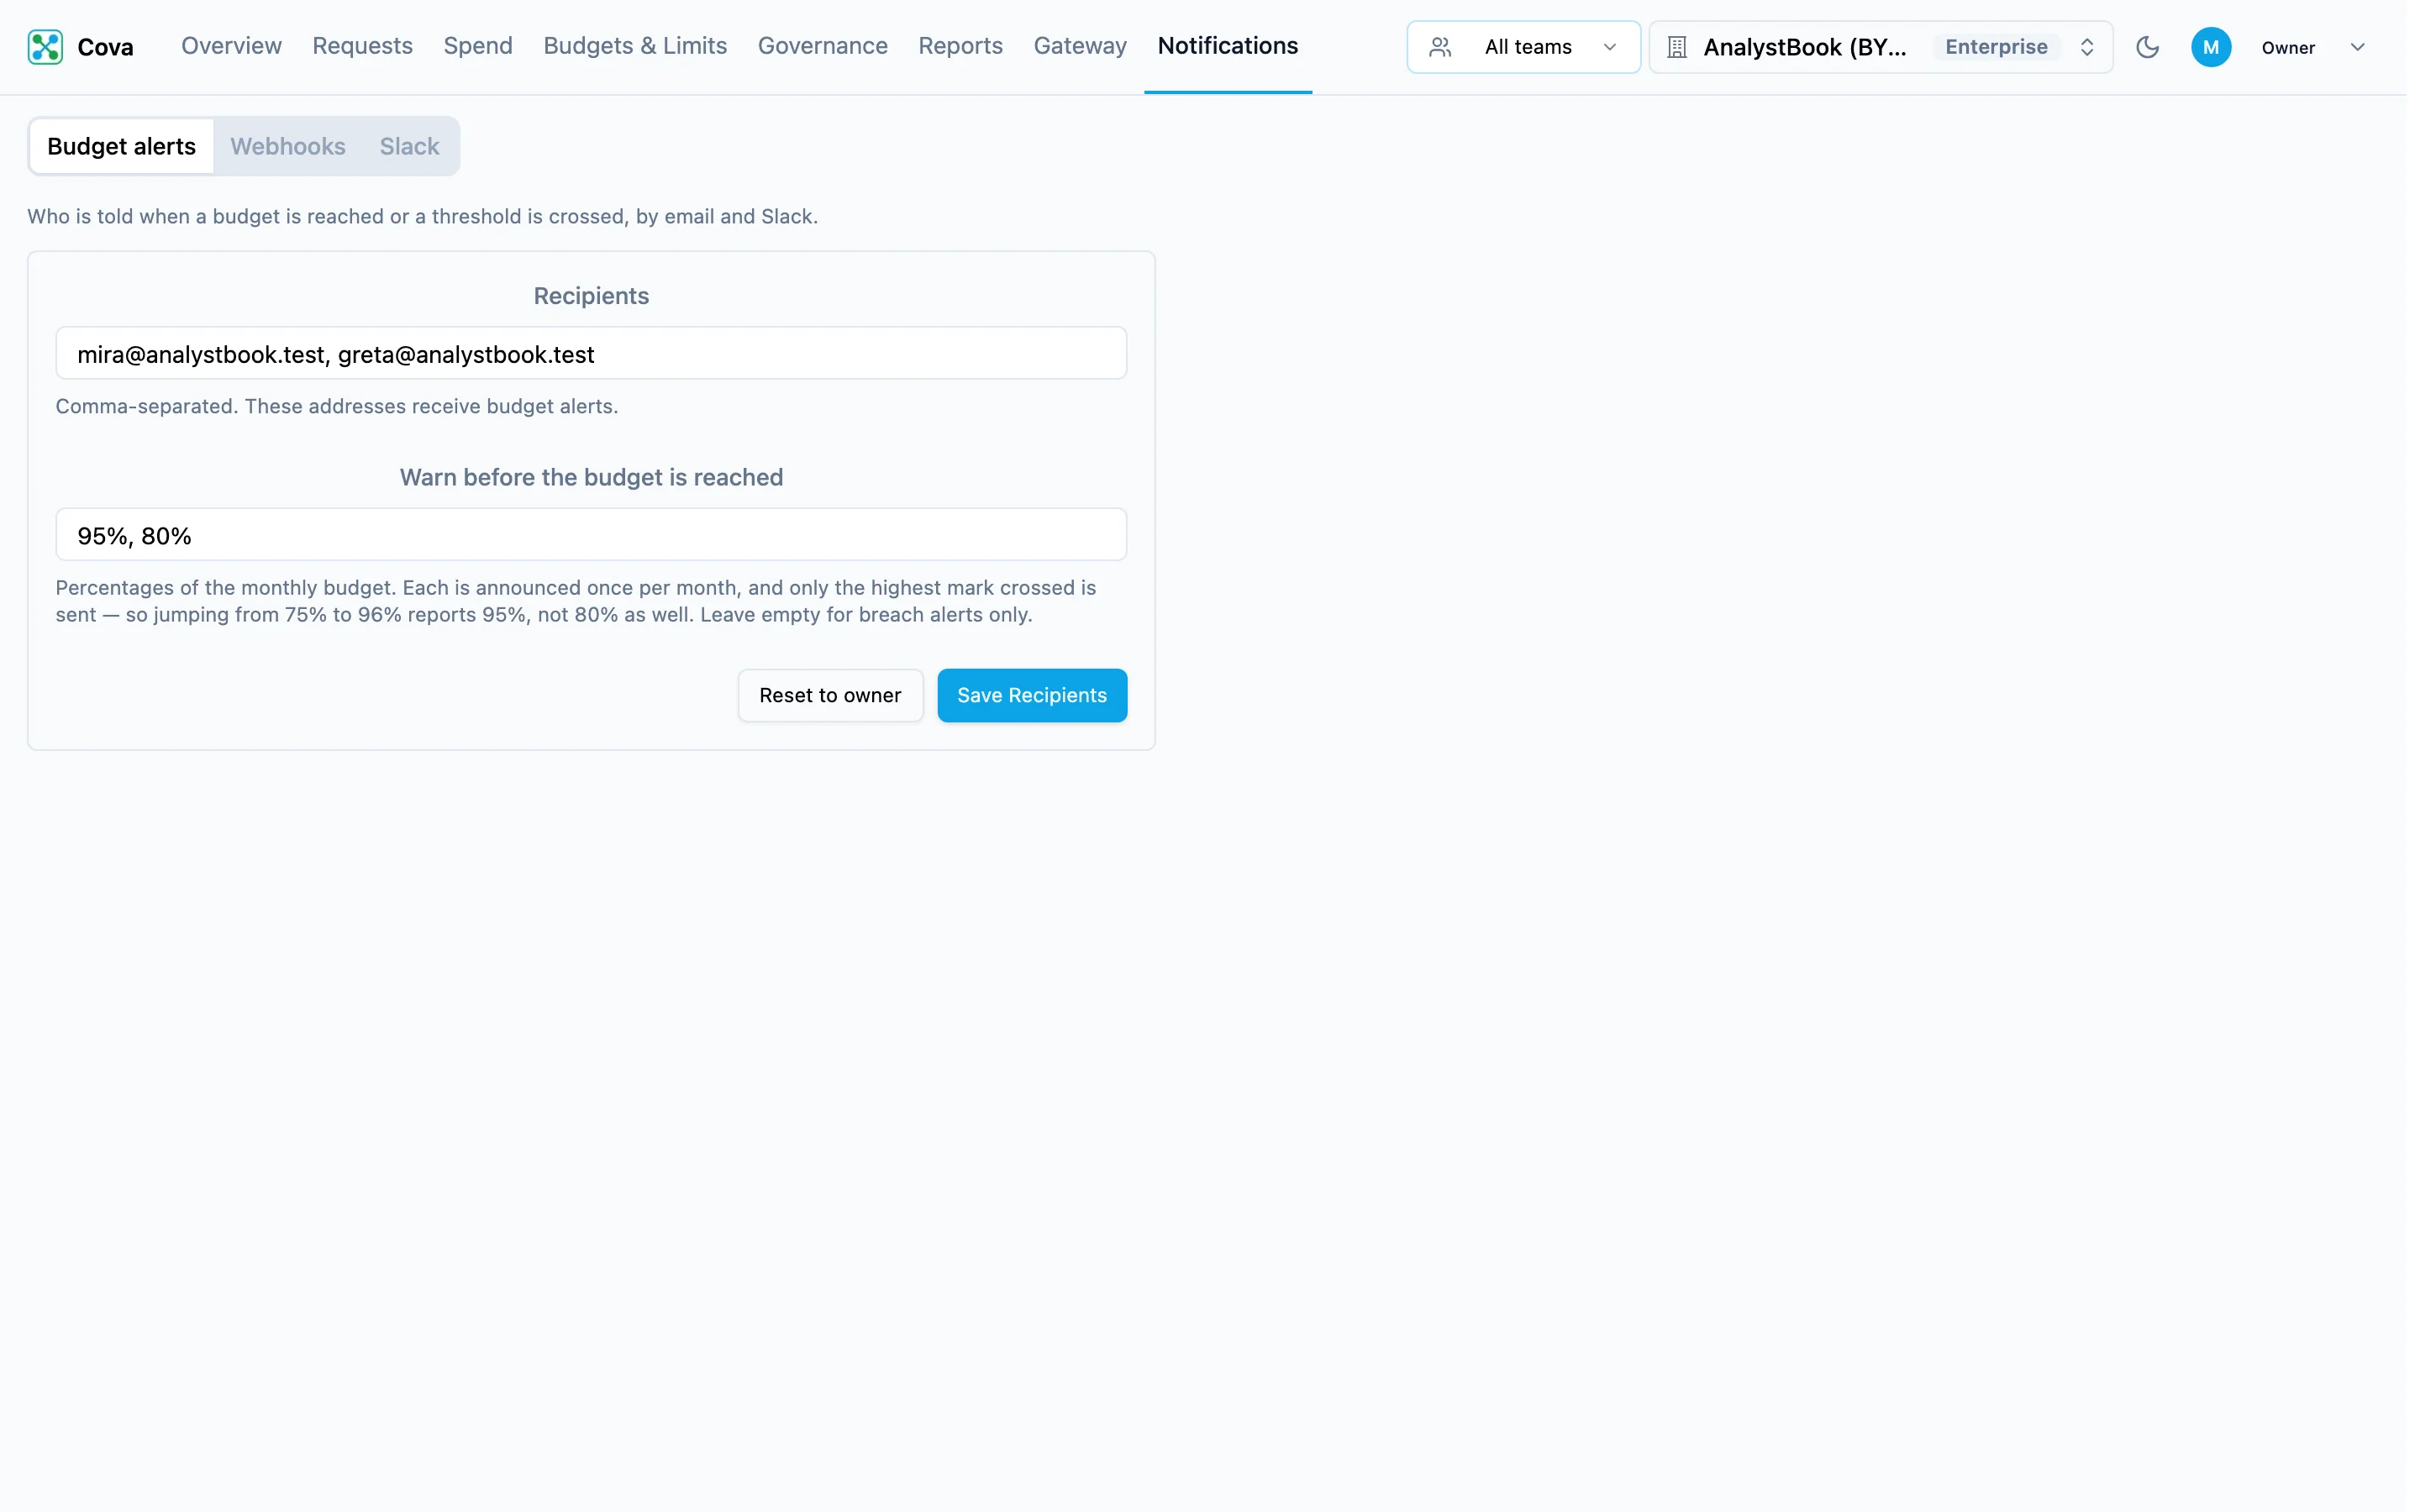This screenshot has width=2420, height=1512.
Task: Click Reset to owner button
Action: (x=830, y=695)
